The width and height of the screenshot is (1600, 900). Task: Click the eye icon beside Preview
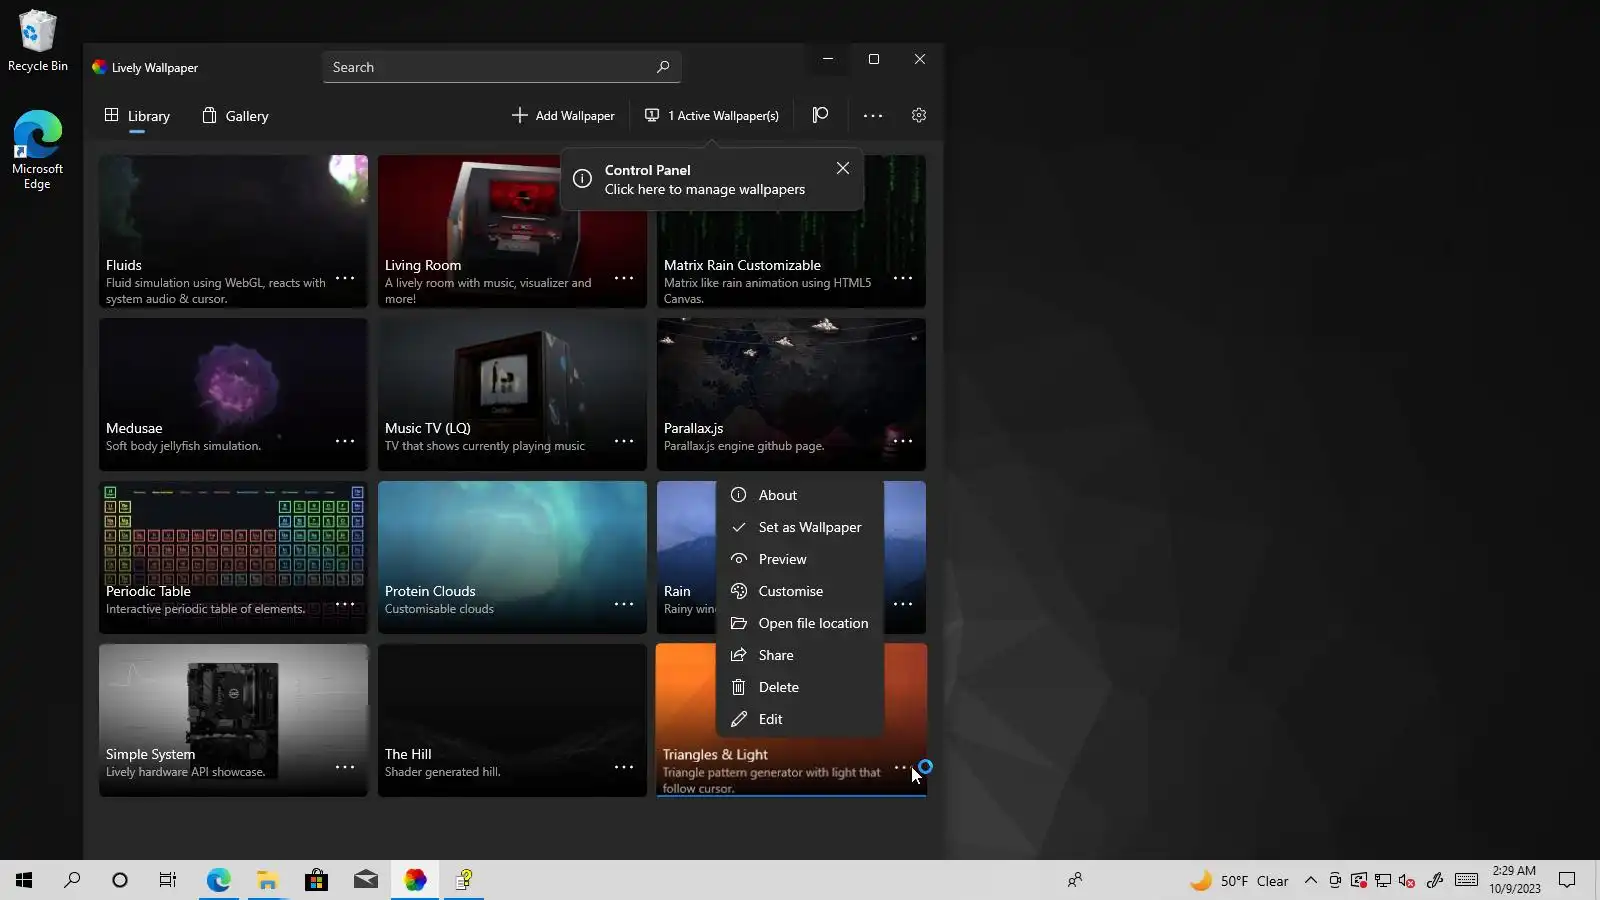pos(739,559)
